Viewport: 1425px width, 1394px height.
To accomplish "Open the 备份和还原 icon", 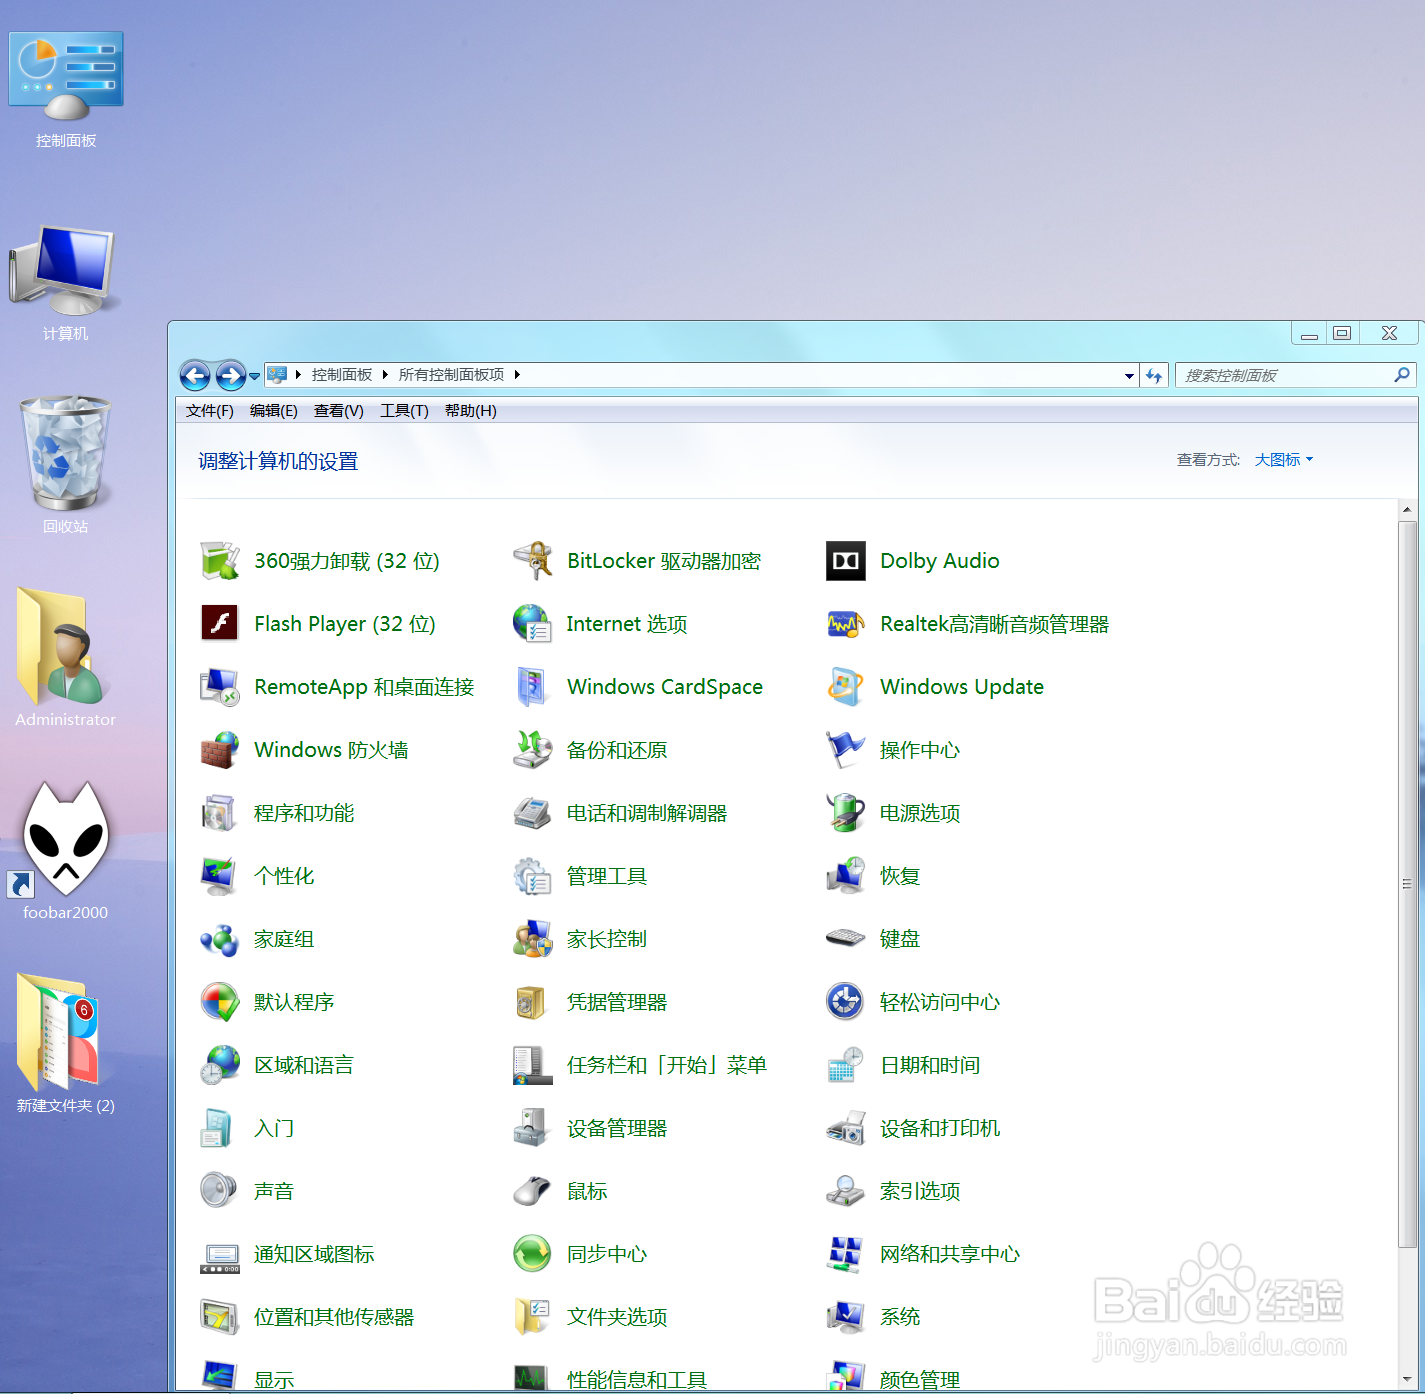I will coord(533,750).
